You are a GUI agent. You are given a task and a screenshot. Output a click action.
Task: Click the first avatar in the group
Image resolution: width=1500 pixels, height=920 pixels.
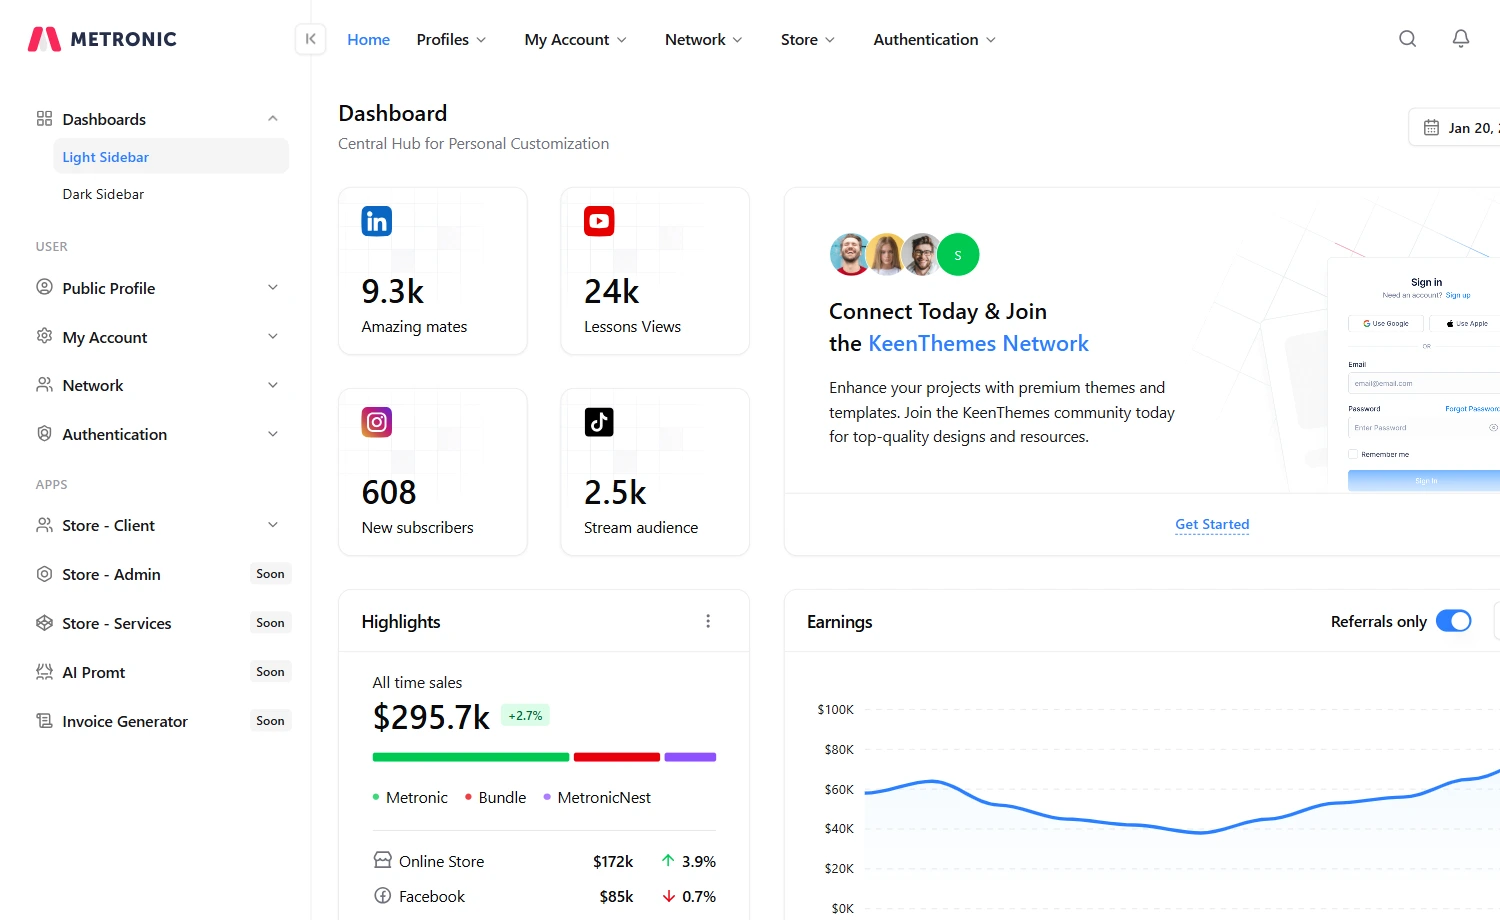(x=850, y=255)
